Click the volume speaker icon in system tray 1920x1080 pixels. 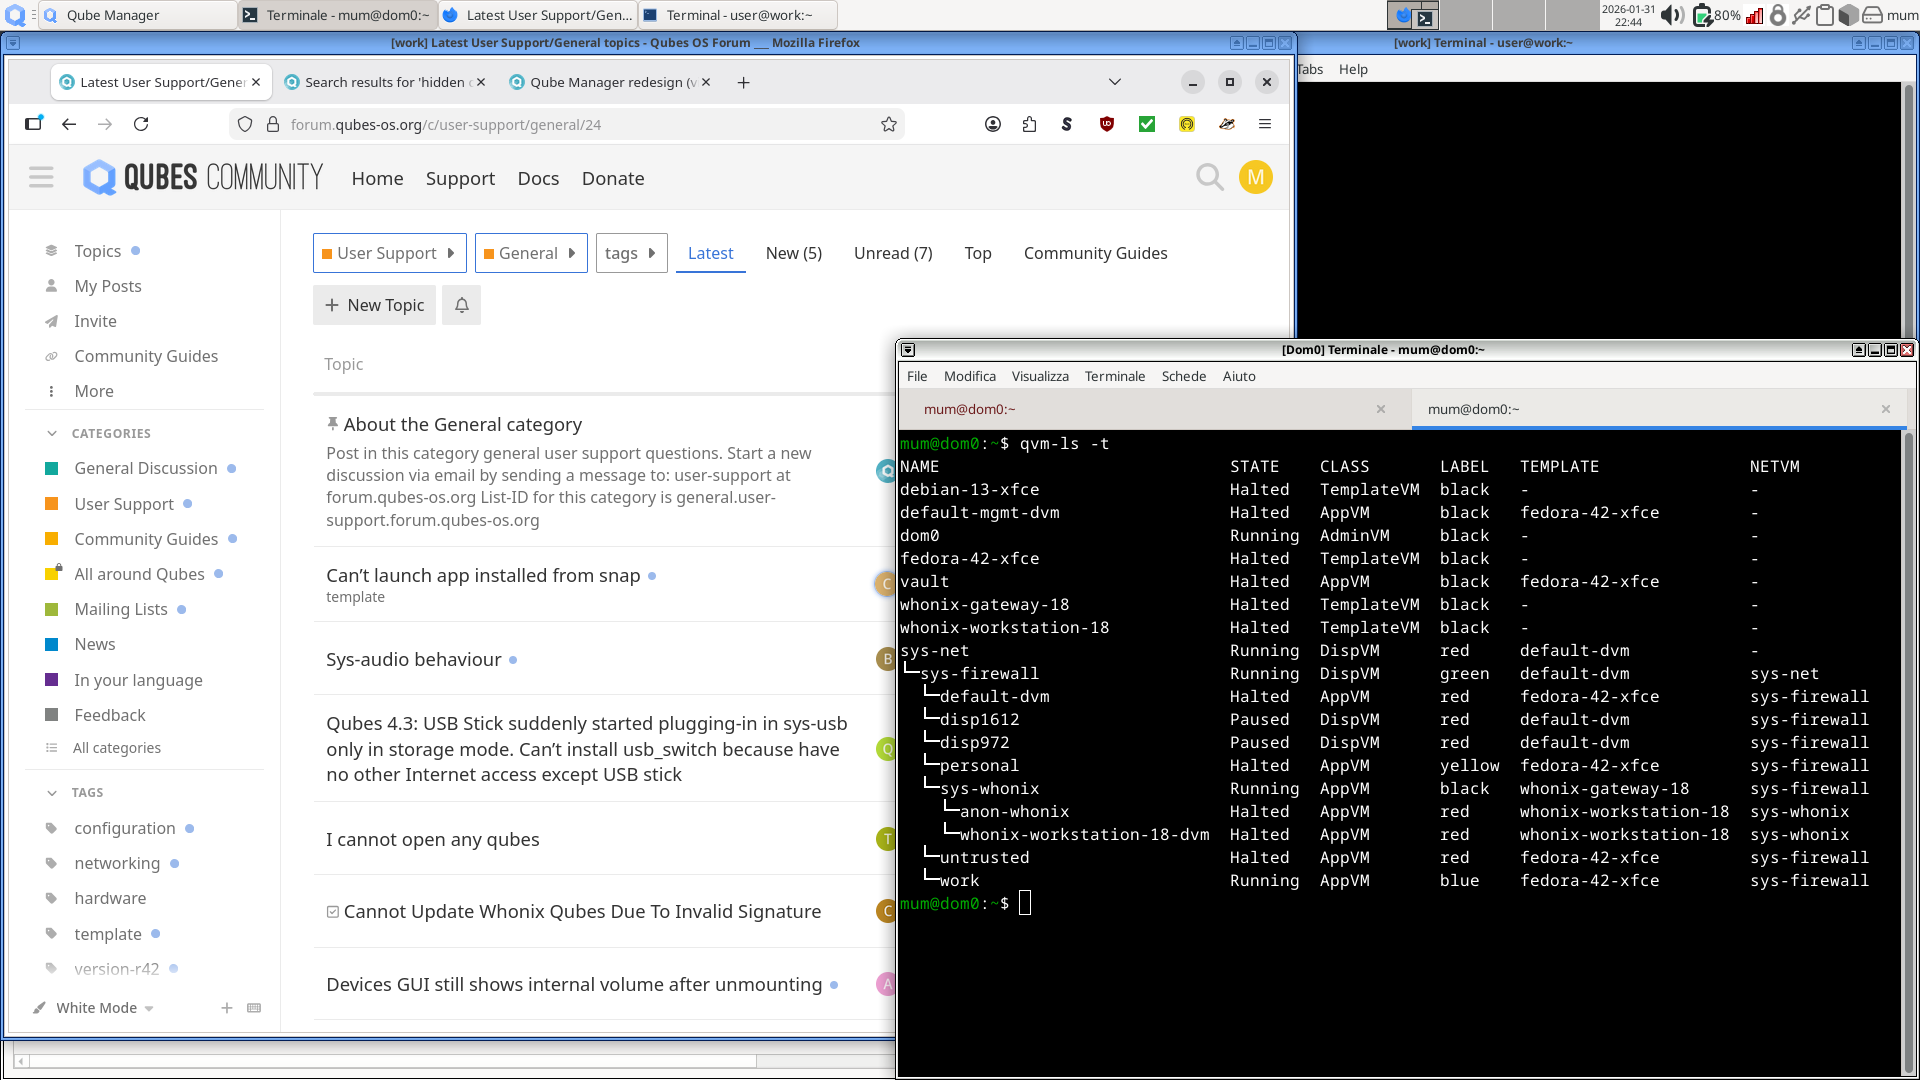1671,15
